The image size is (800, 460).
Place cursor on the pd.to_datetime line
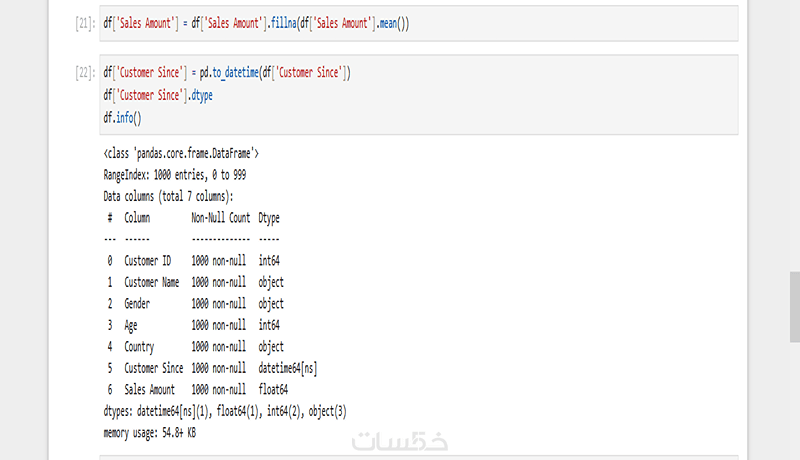click(x=226, y=74)
